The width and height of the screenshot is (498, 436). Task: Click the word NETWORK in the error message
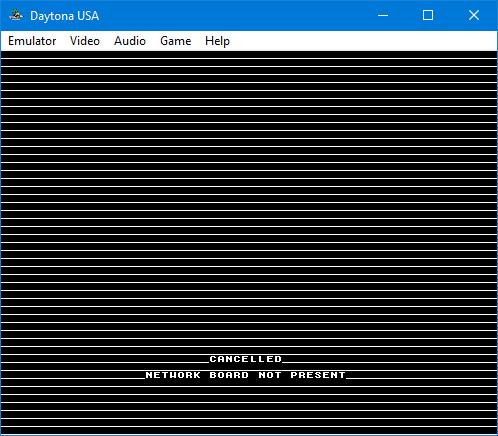pyautogui.click(x=173, y=375)
